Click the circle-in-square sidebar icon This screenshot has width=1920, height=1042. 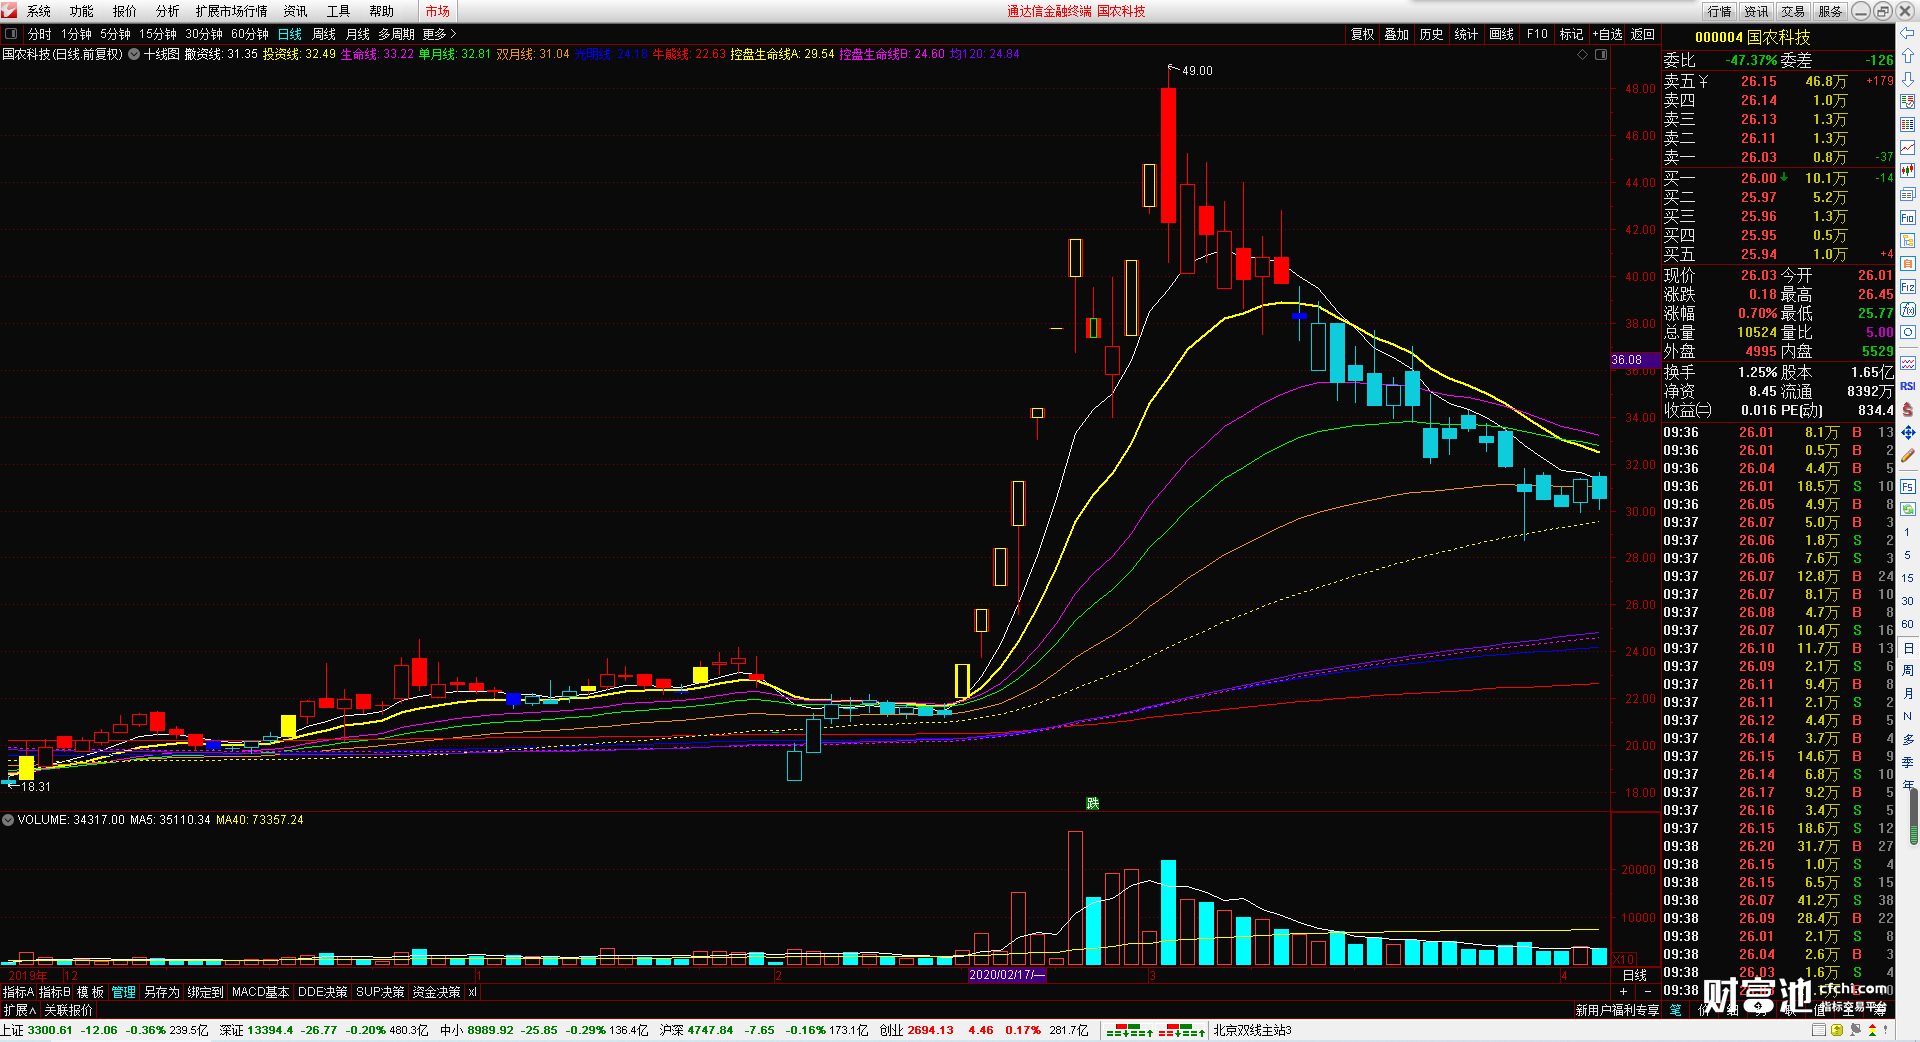pyautogui.click(x=1908, y=333)
